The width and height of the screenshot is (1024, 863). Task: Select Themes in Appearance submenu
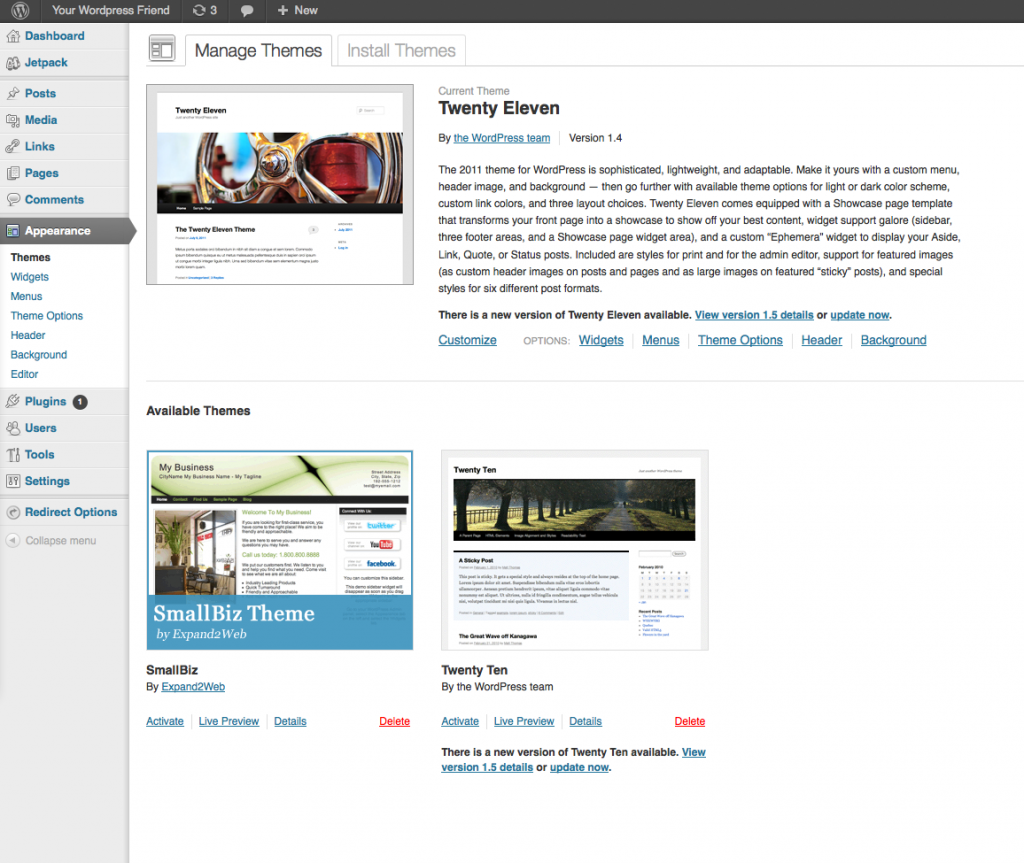coord(31,257)
